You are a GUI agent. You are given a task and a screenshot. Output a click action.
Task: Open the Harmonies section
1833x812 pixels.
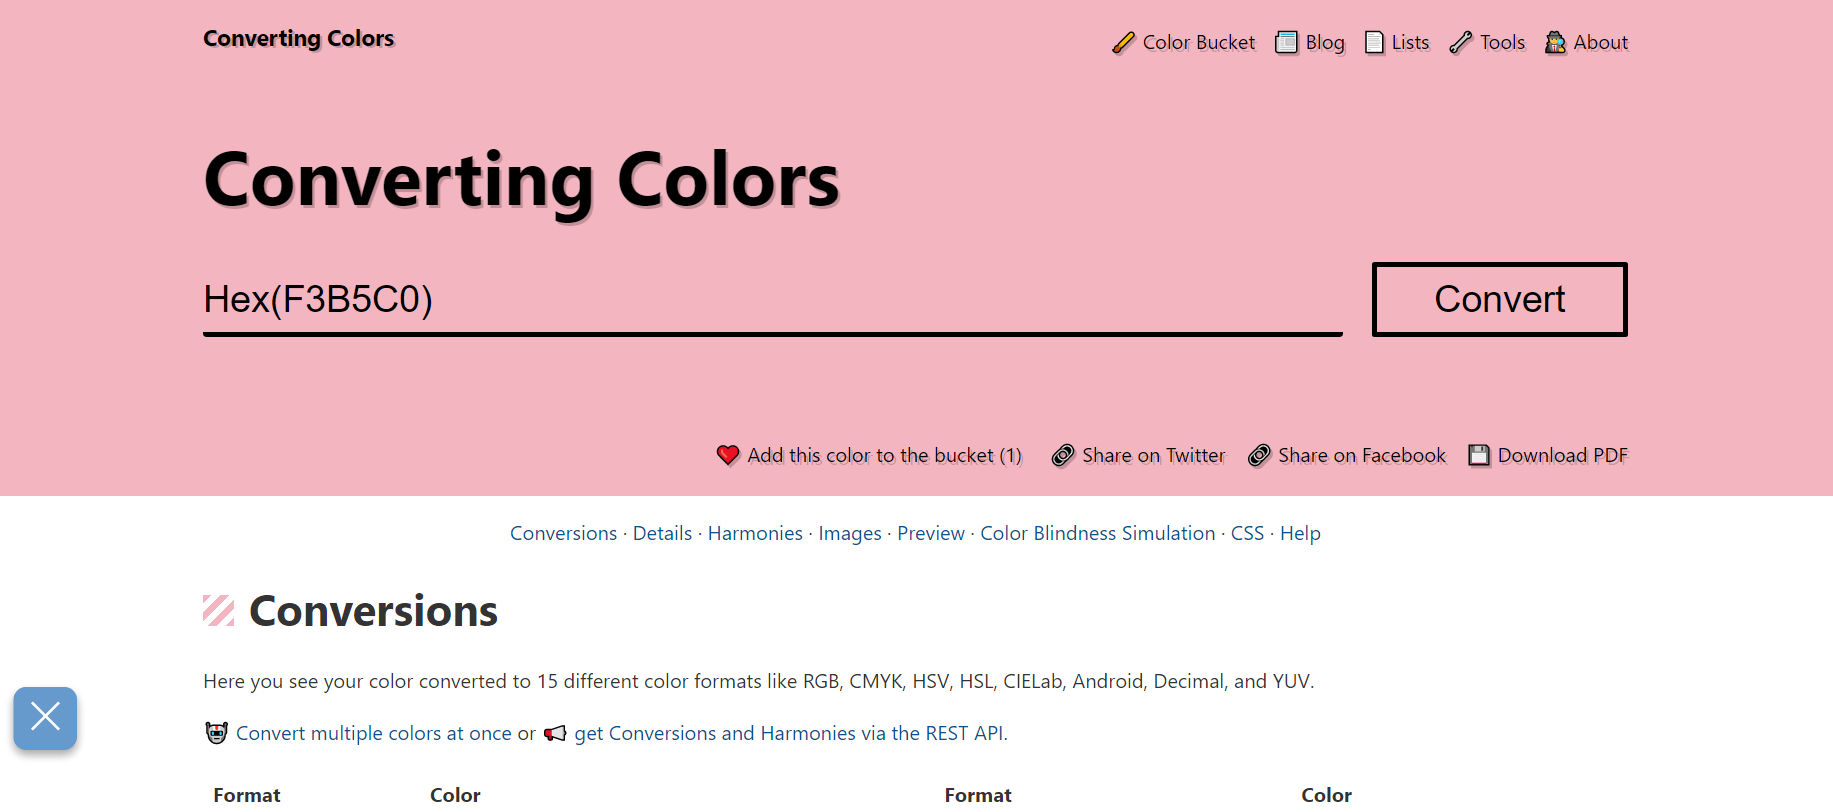click(x=755, y=533)
